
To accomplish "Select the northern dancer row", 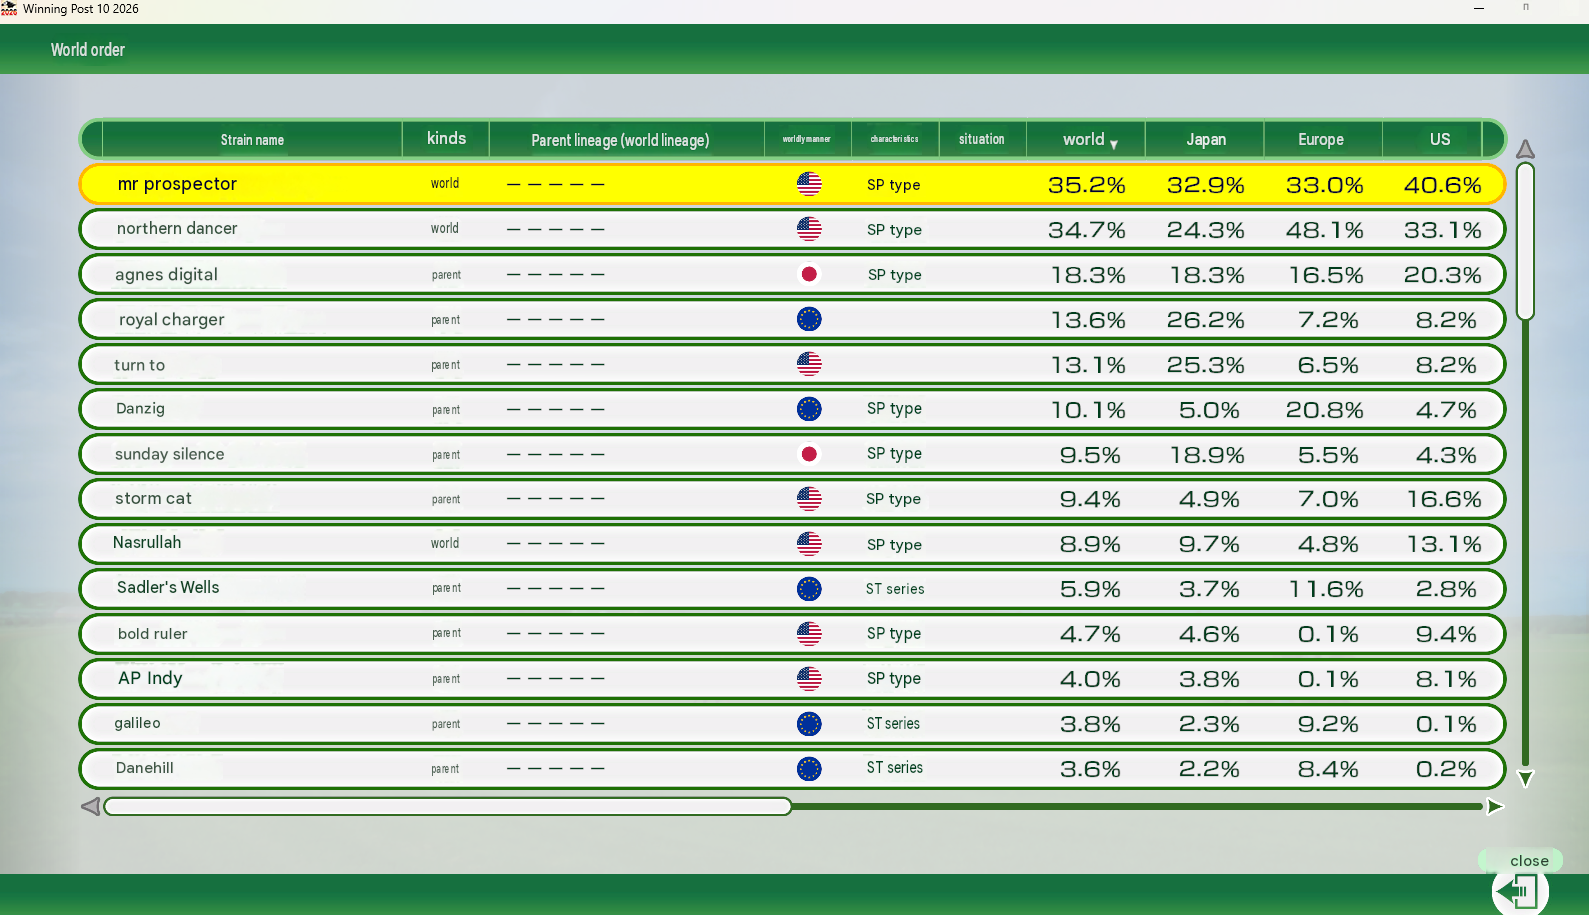I will point(792,229).
